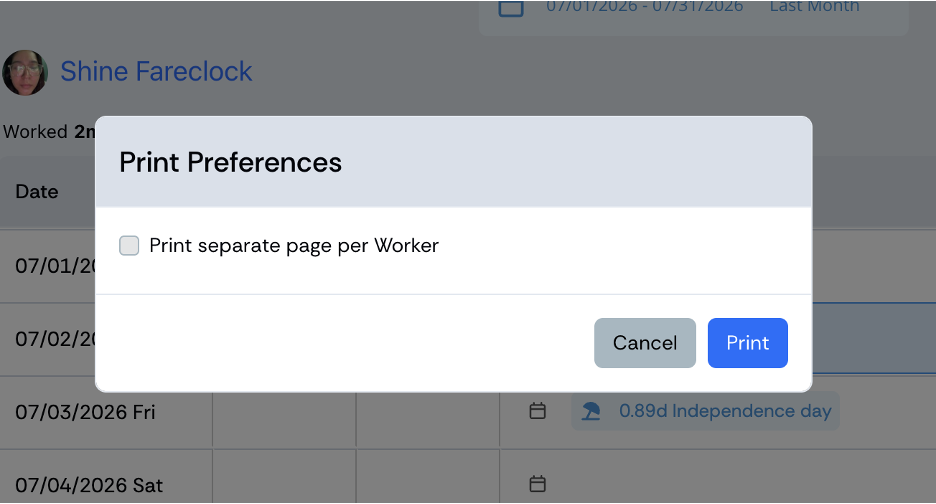Cancel the Print Preferences dialog

(x=645, y=343)
